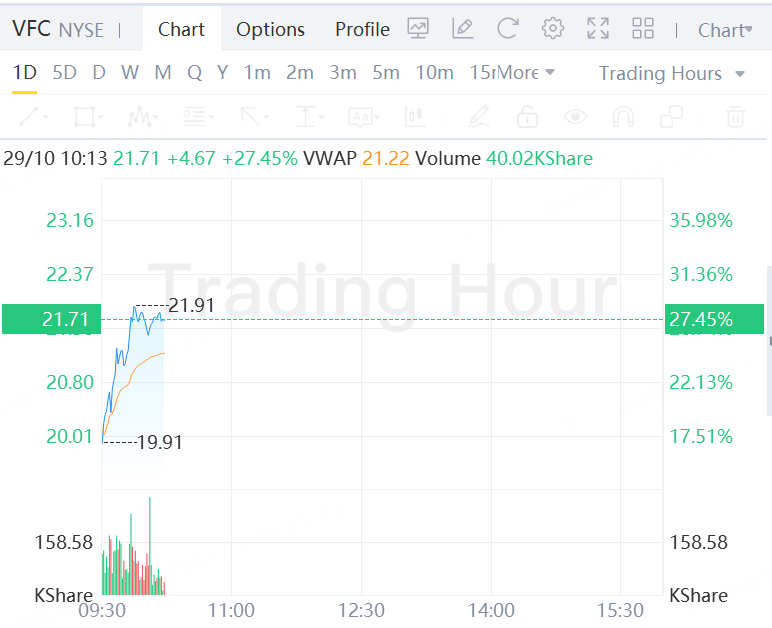Select the 1m interval
The image size is (772, 628).
257,73
